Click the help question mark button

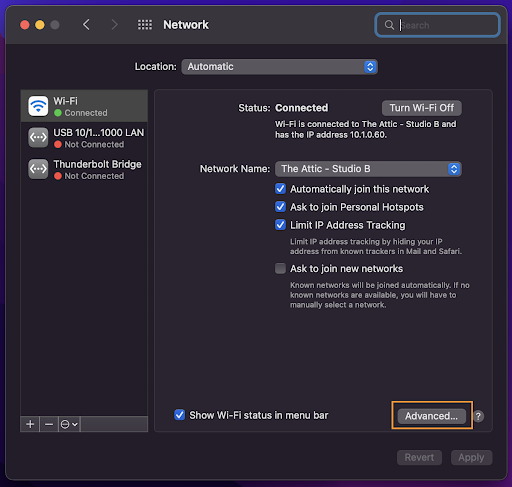coord(478,416)
